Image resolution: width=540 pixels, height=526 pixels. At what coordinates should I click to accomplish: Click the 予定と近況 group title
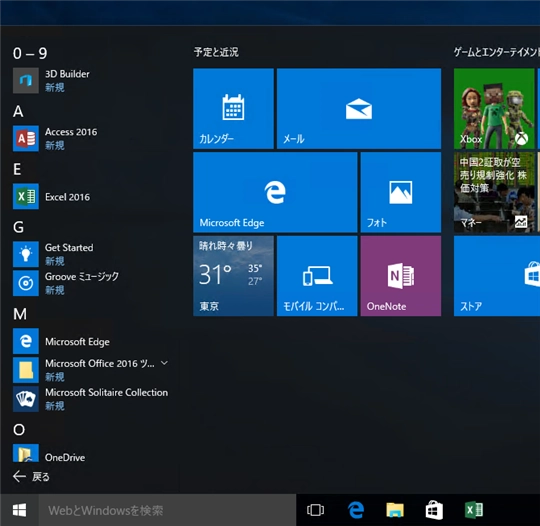click(x=216, y=52)
